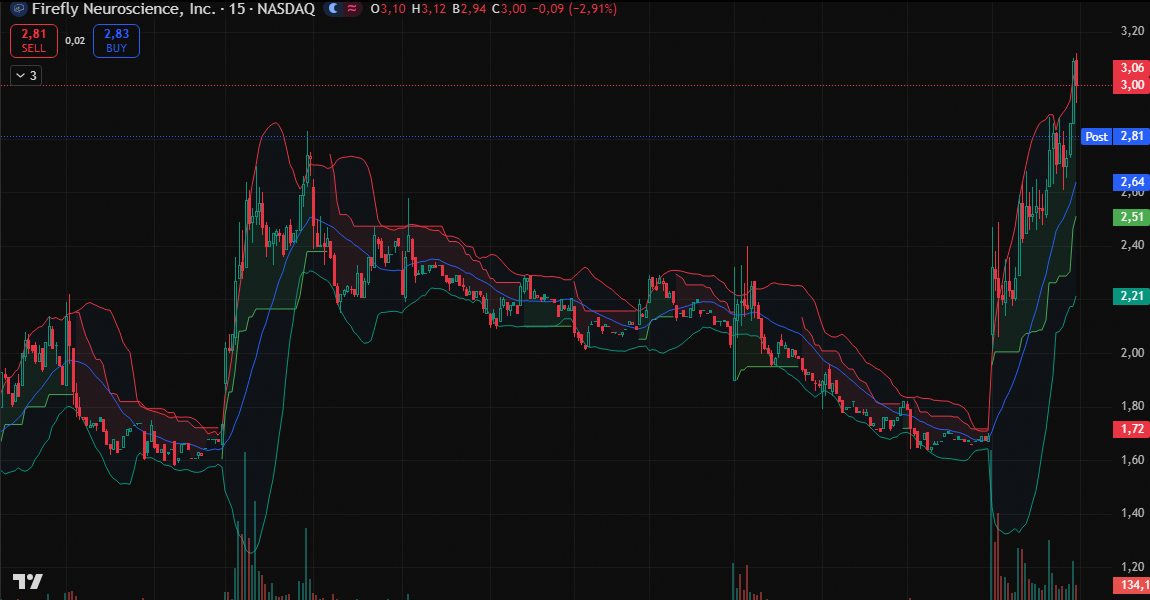The width and height of the screenshot is (1150, 600).
Task: Click the blue 2,64 indicator price label
Action: [1132, 182]
